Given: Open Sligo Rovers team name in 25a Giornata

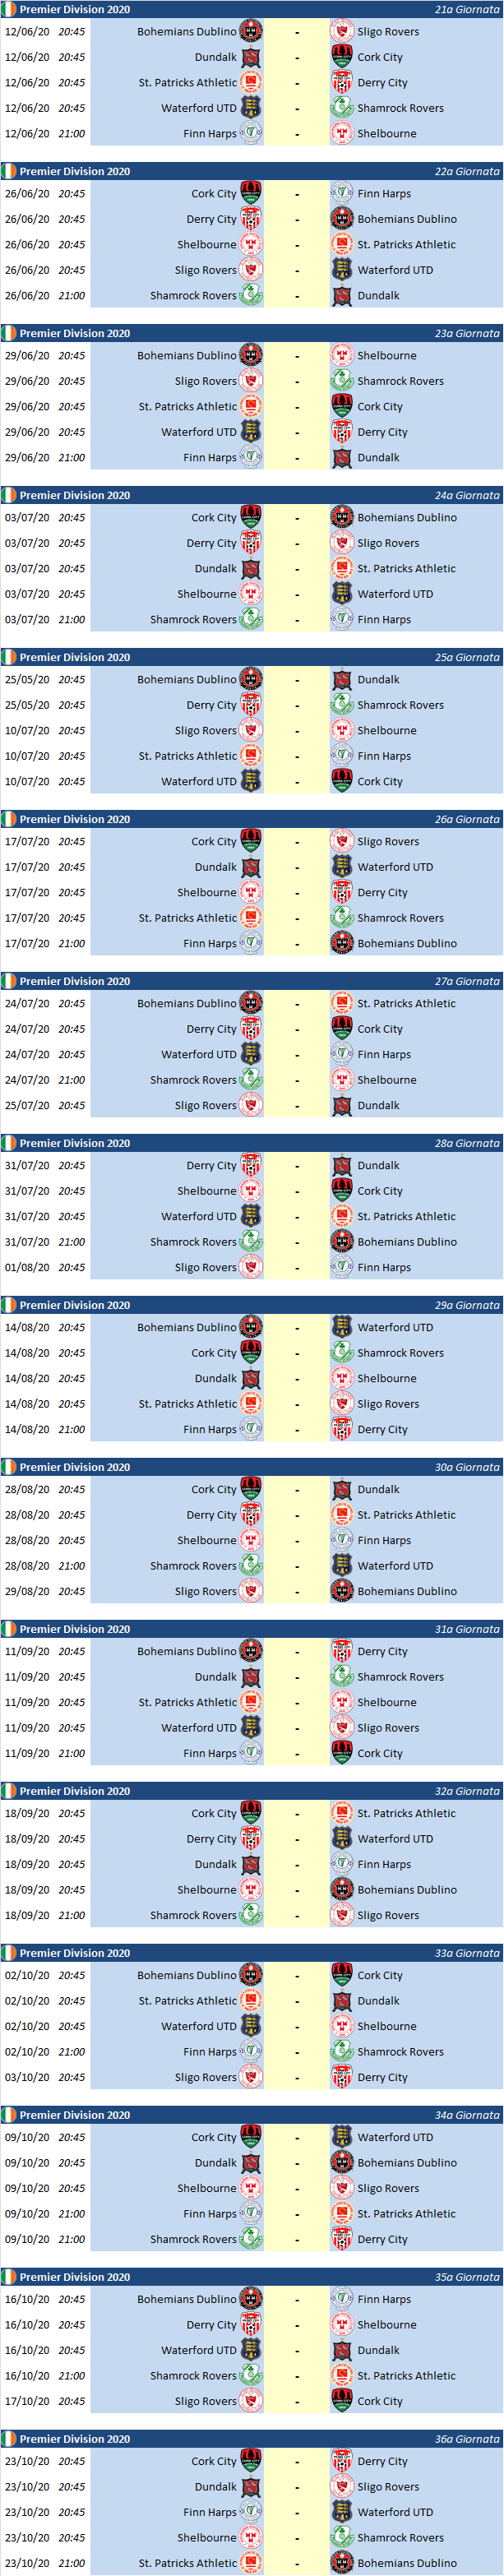Looking at the screenshot, I should click(205, 731).
